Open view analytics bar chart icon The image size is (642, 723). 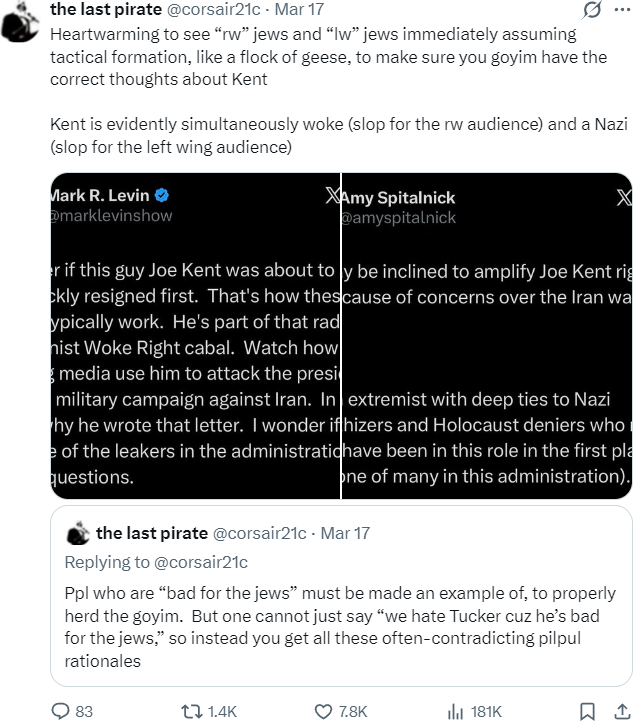[x=455, y=710]
